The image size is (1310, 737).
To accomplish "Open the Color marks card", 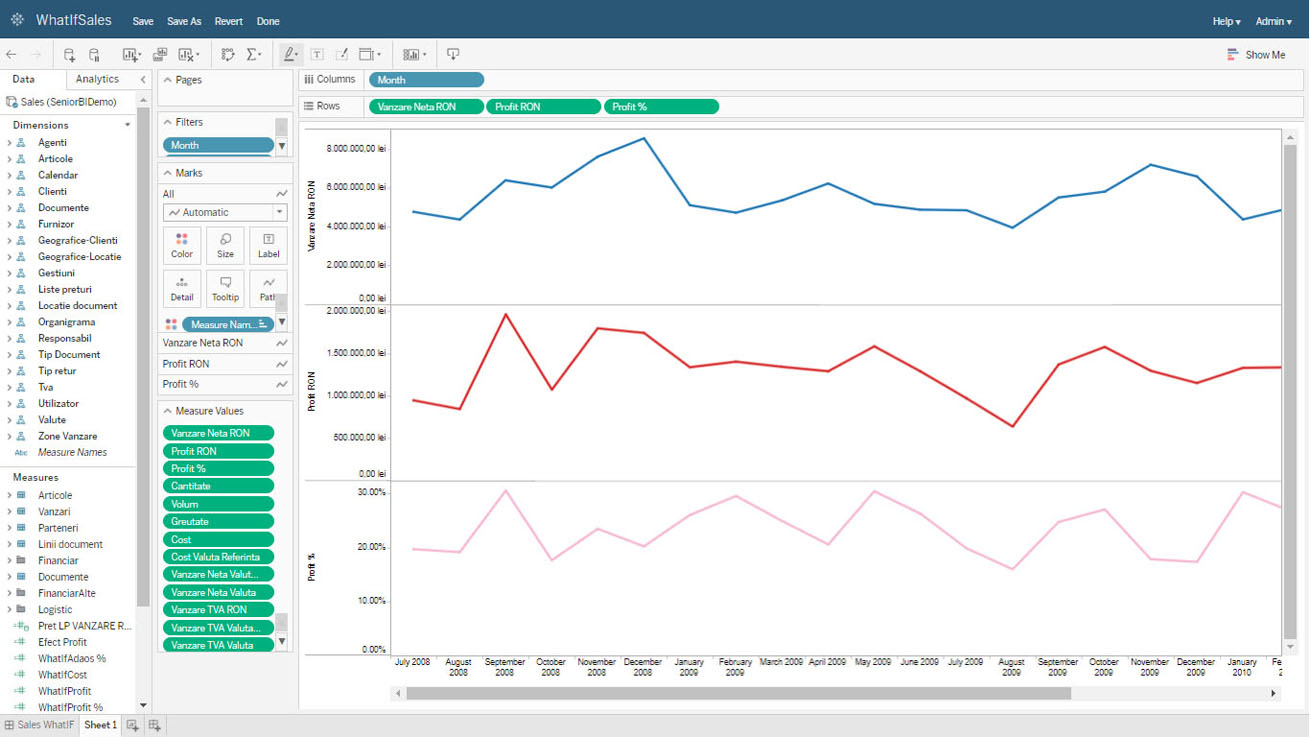I will click(182, 246).
